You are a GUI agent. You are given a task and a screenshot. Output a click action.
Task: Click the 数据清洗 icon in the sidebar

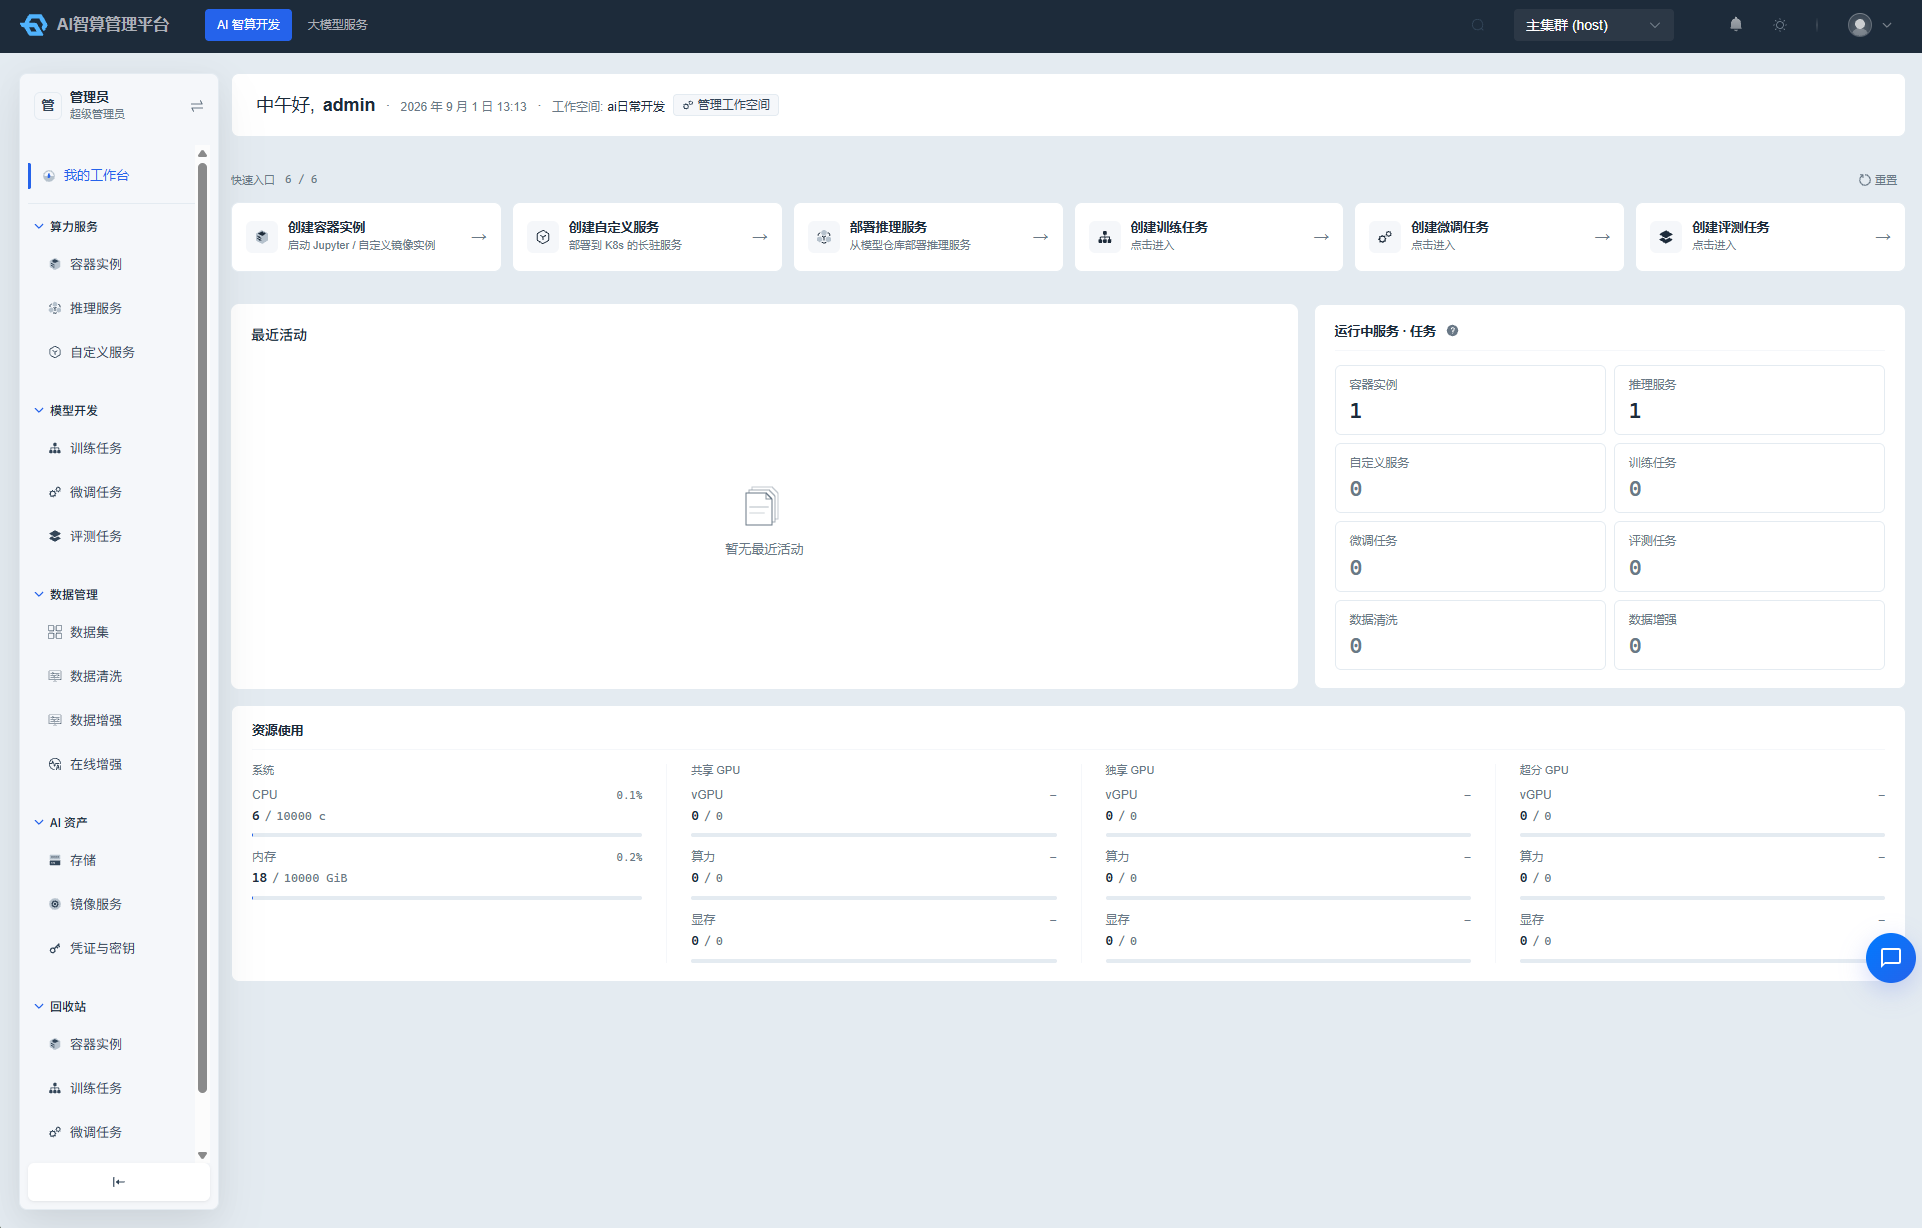click(55, 676)
